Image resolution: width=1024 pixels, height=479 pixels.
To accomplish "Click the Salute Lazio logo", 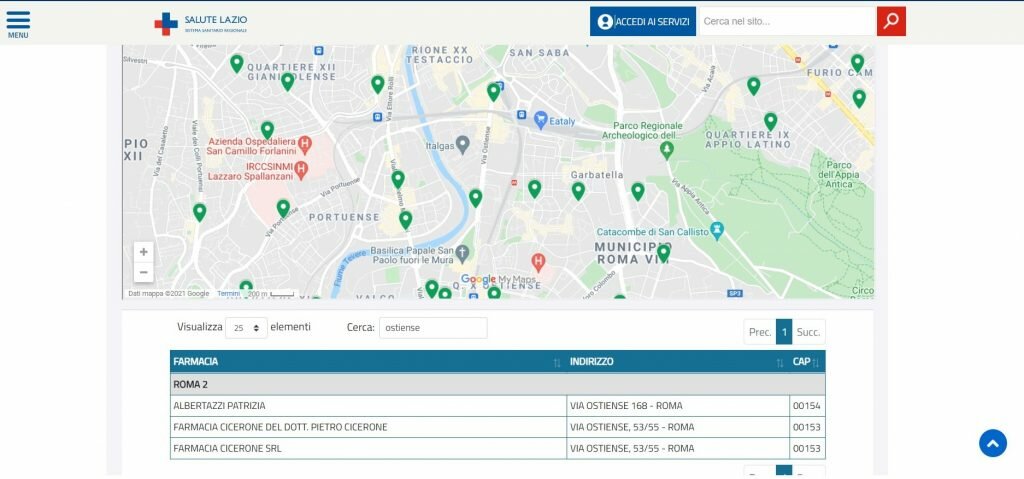I will pyautogui.click(x=201, y=23).
